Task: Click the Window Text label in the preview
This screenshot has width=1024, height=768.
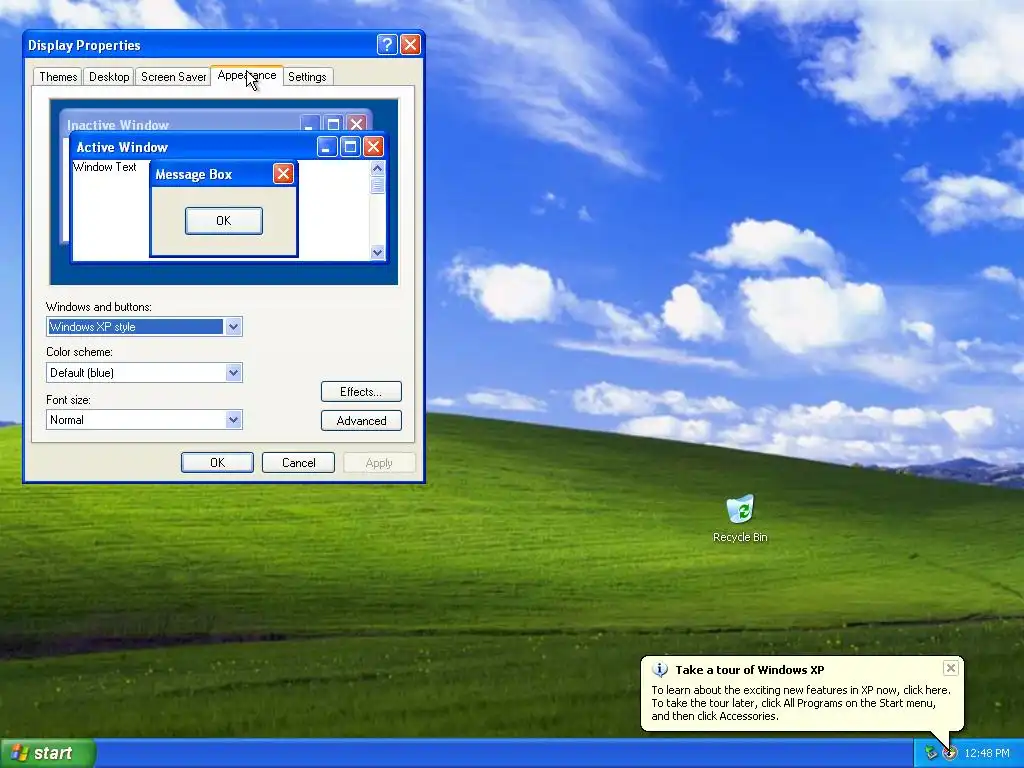Action: coord(104,167)
